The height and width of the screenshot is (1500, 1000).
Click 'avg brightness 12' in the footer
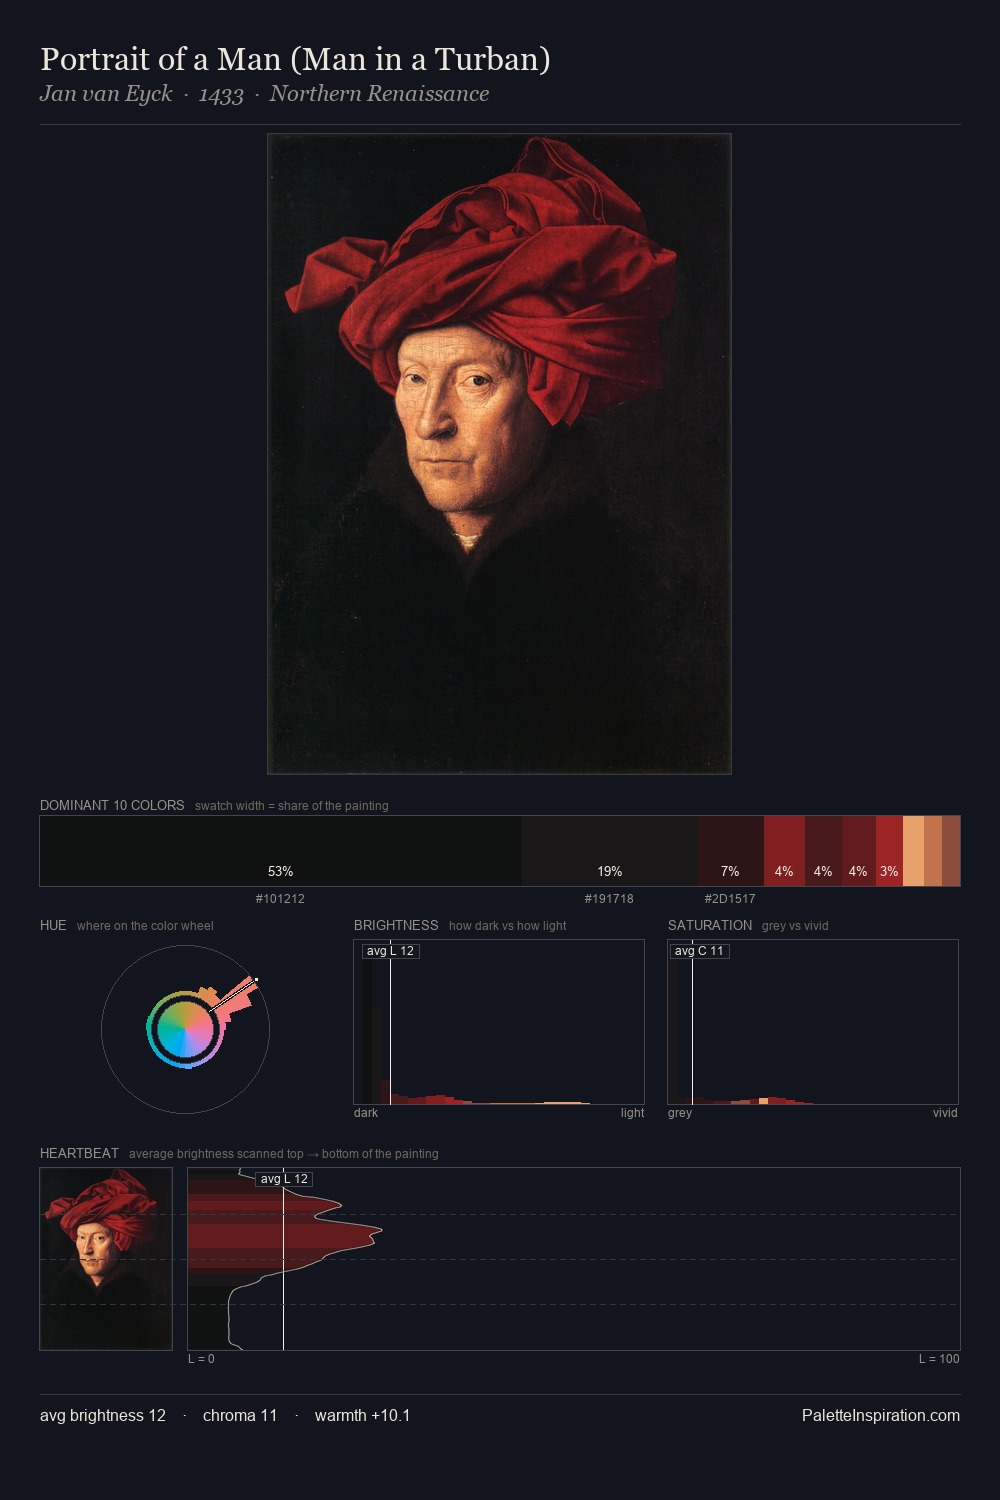[x=103, y=1416]
